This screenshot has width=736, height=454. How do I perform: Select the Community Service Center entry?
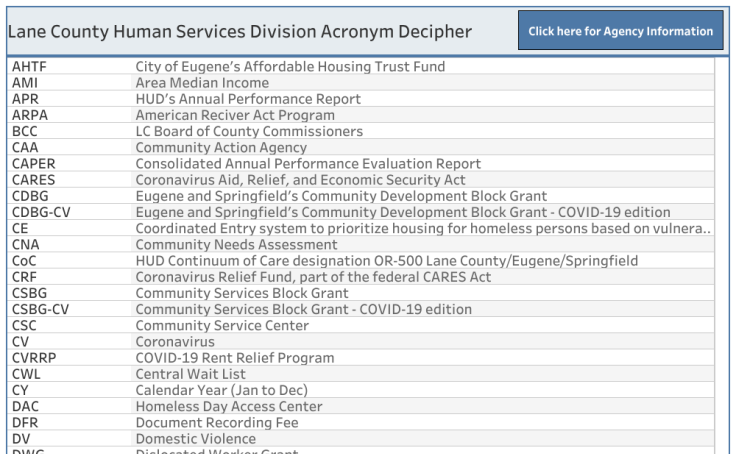pyautogui.click(x=225, y=325)
